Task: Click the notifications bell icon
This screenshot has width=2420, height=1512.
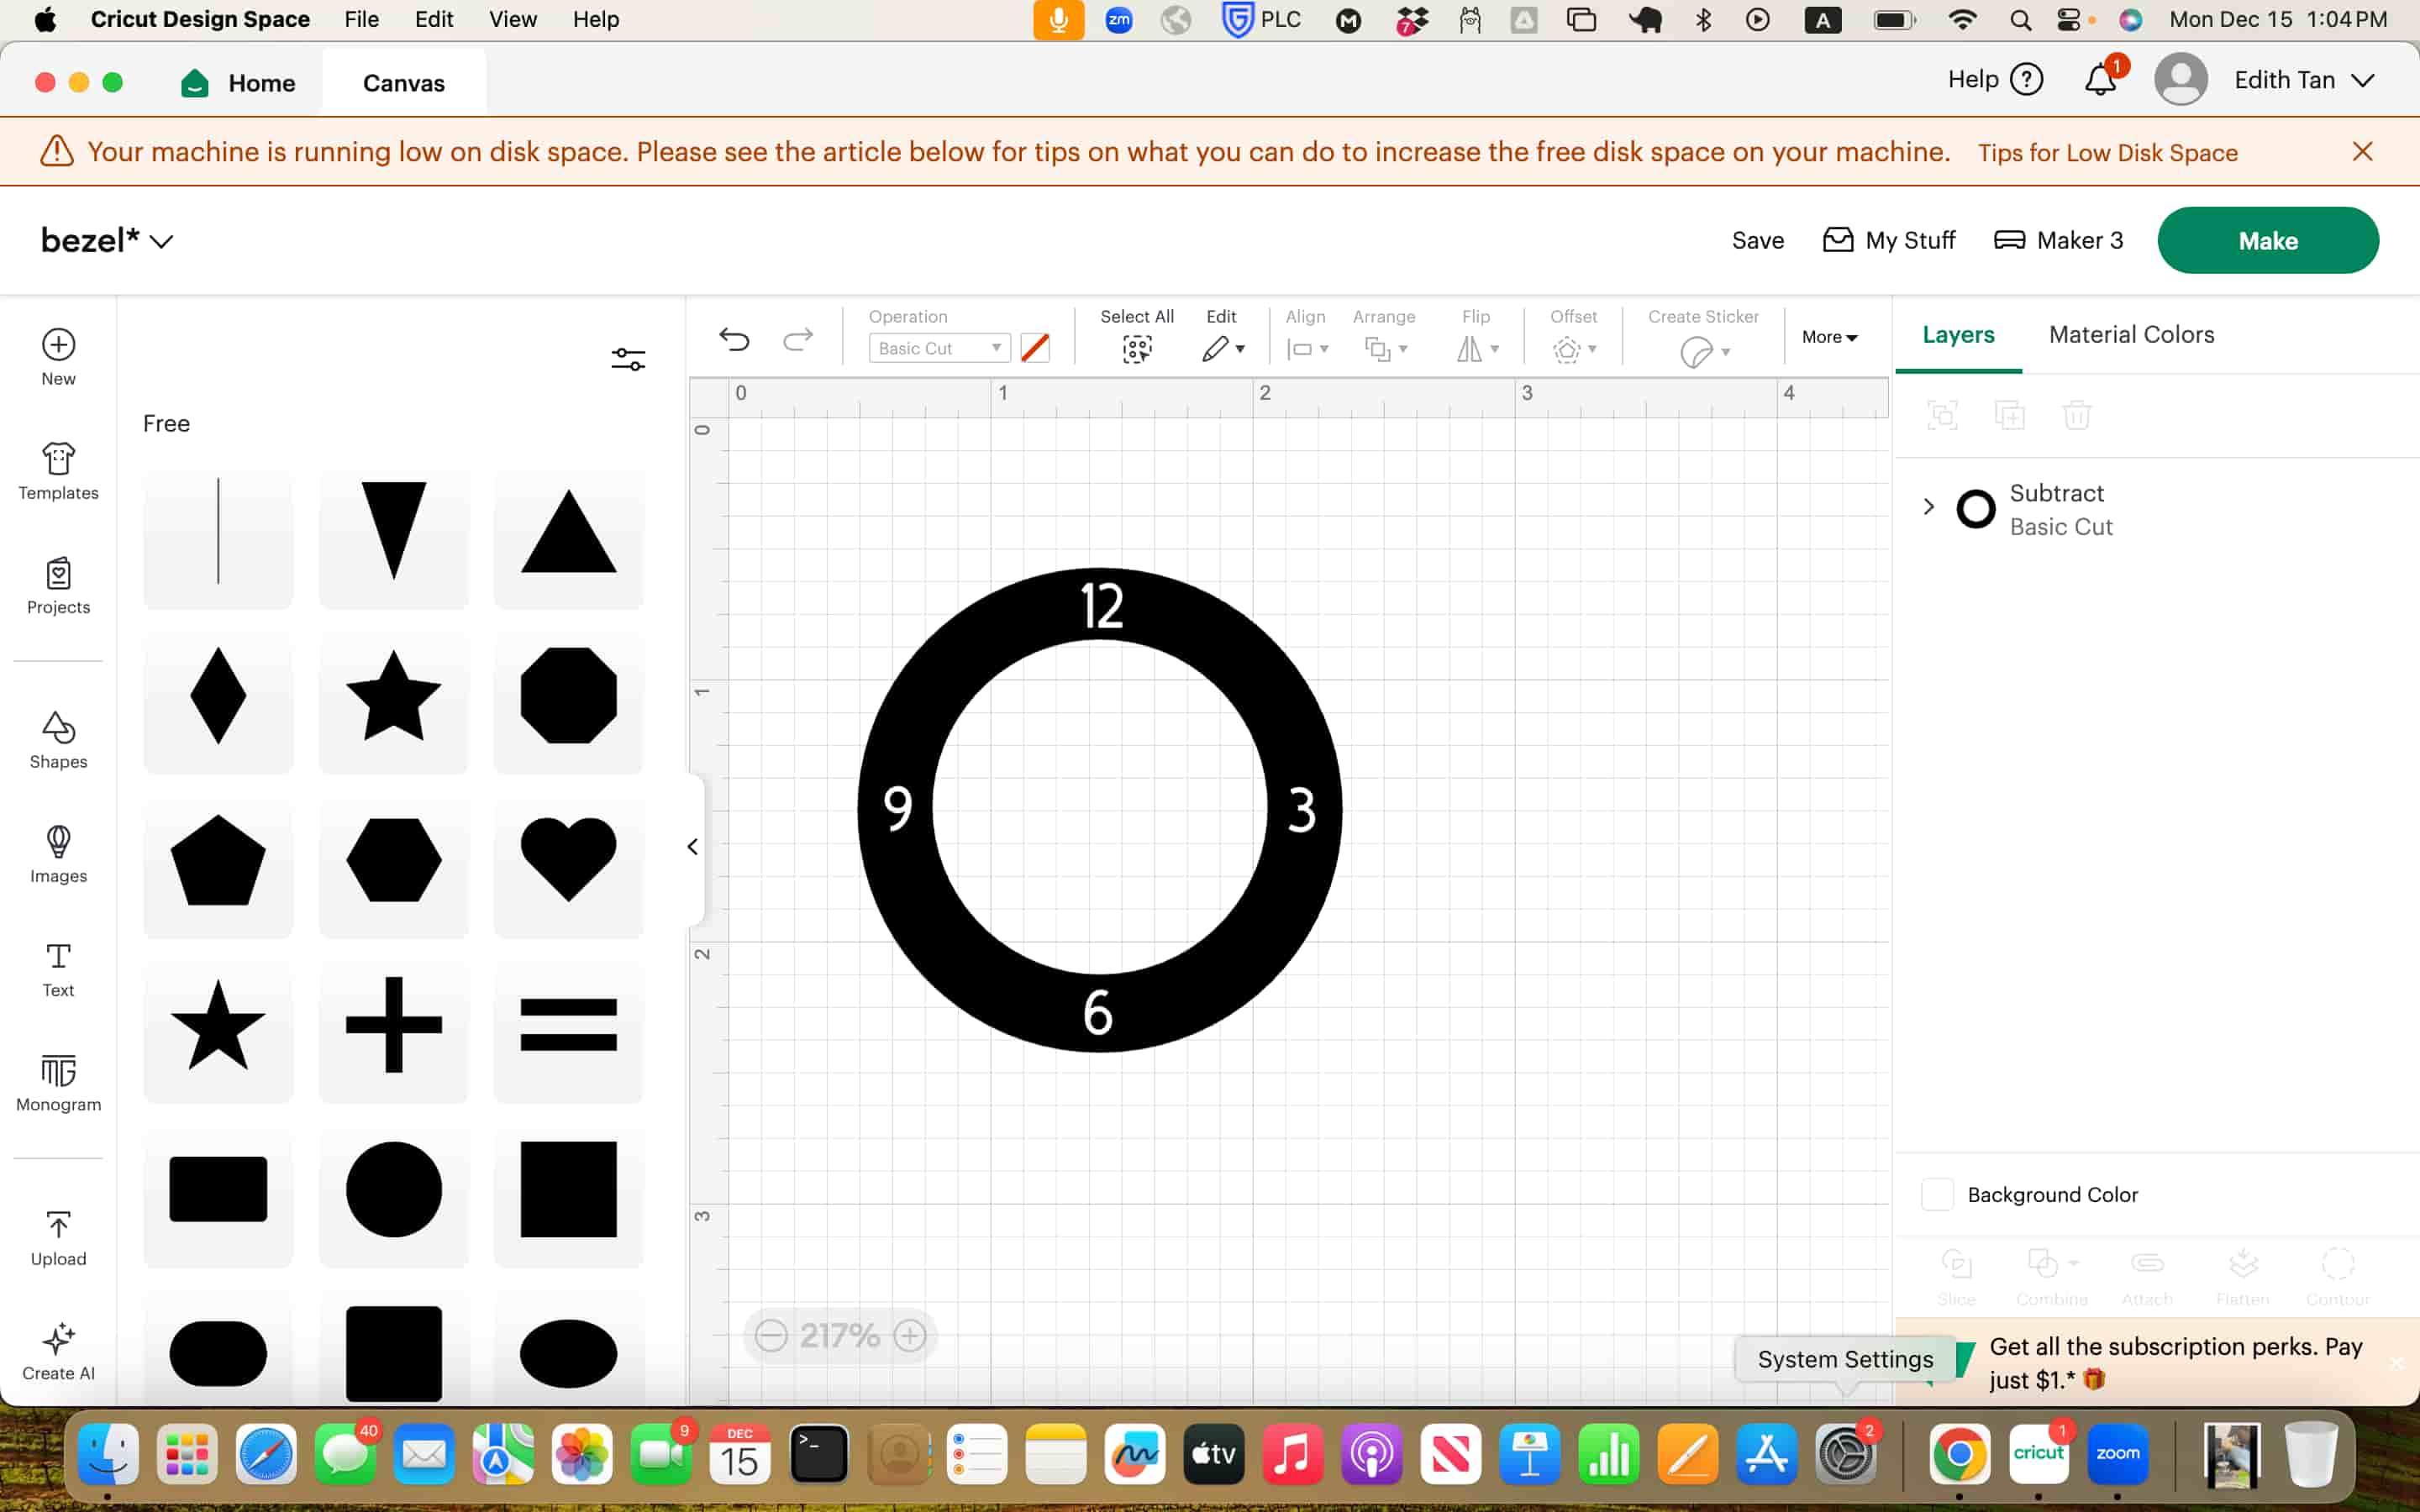Action: (x=2099, y=80)
